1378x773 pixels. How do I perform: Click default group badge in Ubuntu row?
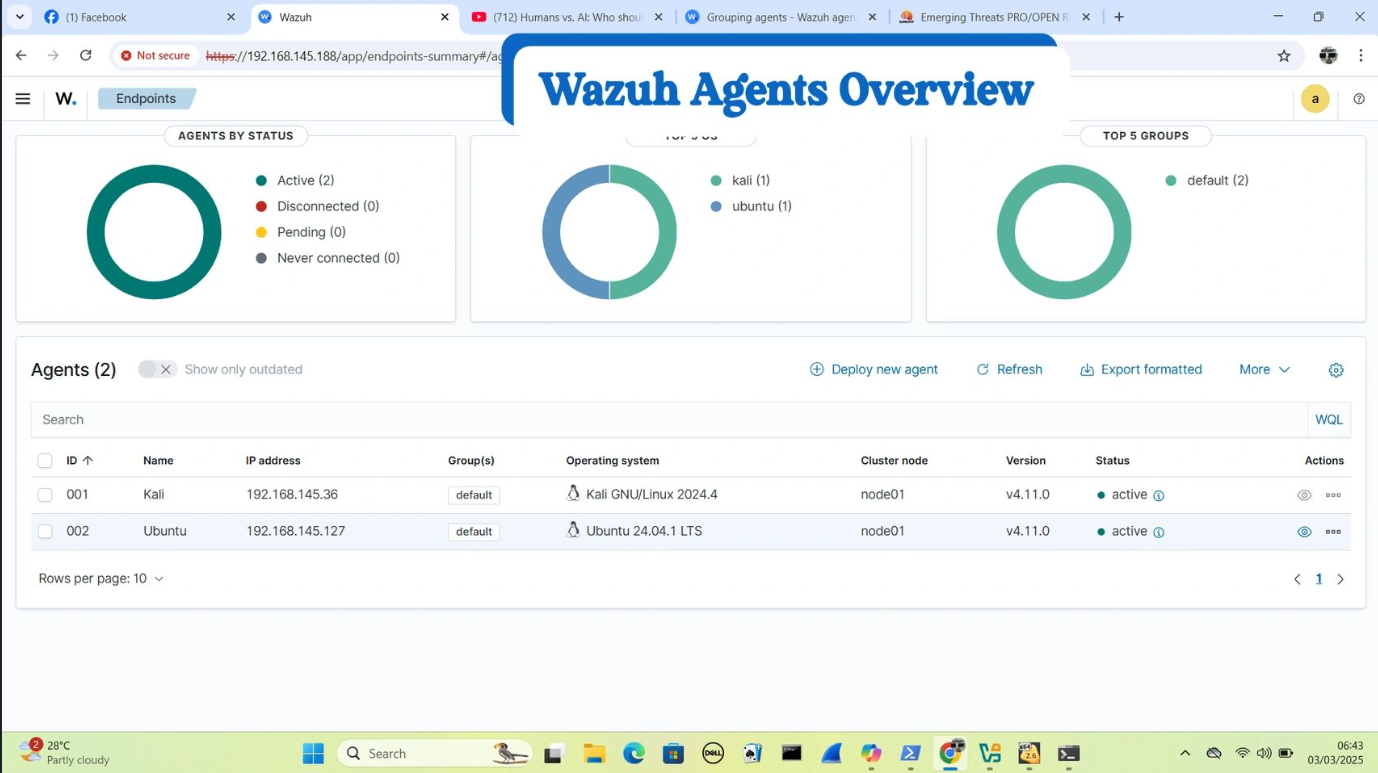pos(474,532)
